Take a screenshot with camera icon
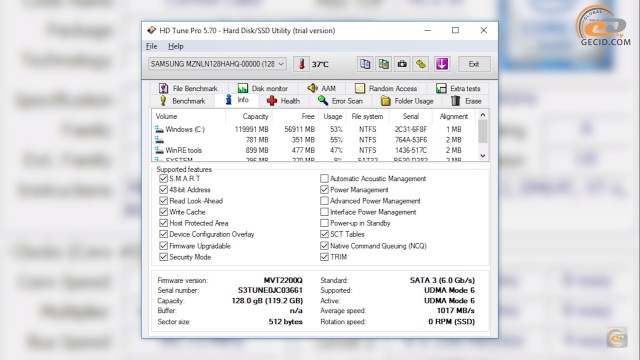 coord(402,64)
